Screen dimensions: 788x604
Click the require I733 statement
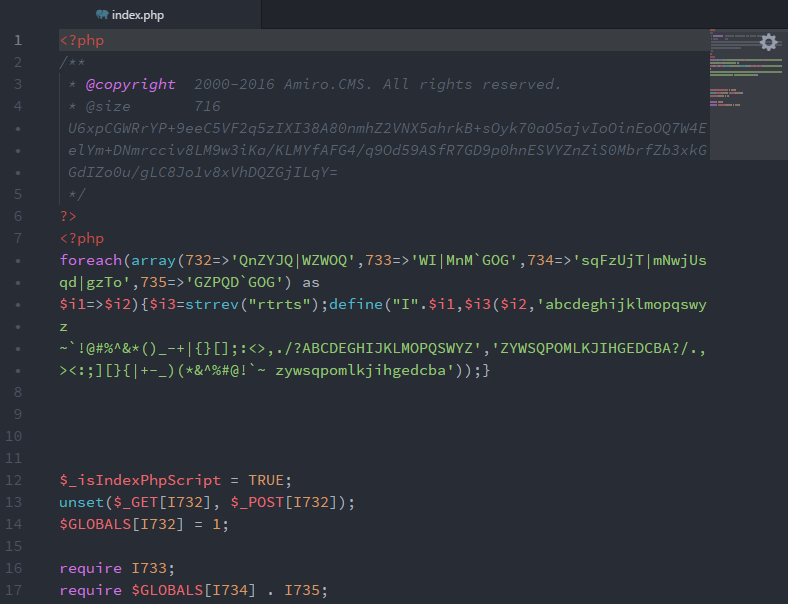tap(110, 567)
